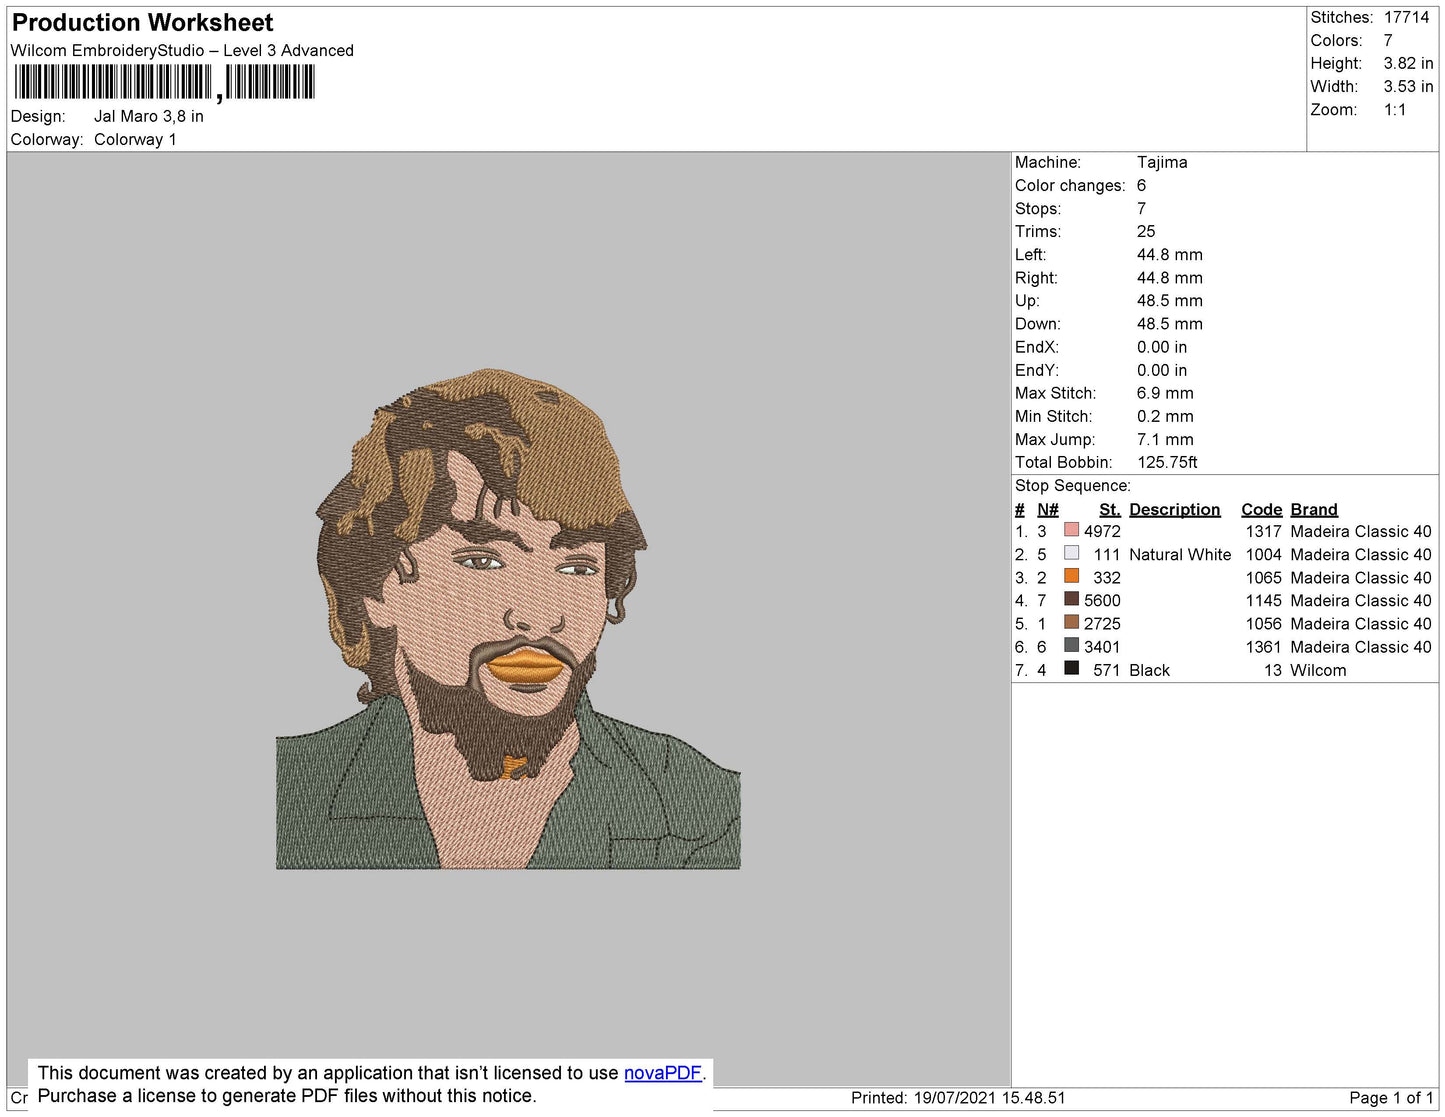
Task: Click the 'Colorway 1' value
Action: (x=135, y=139)
